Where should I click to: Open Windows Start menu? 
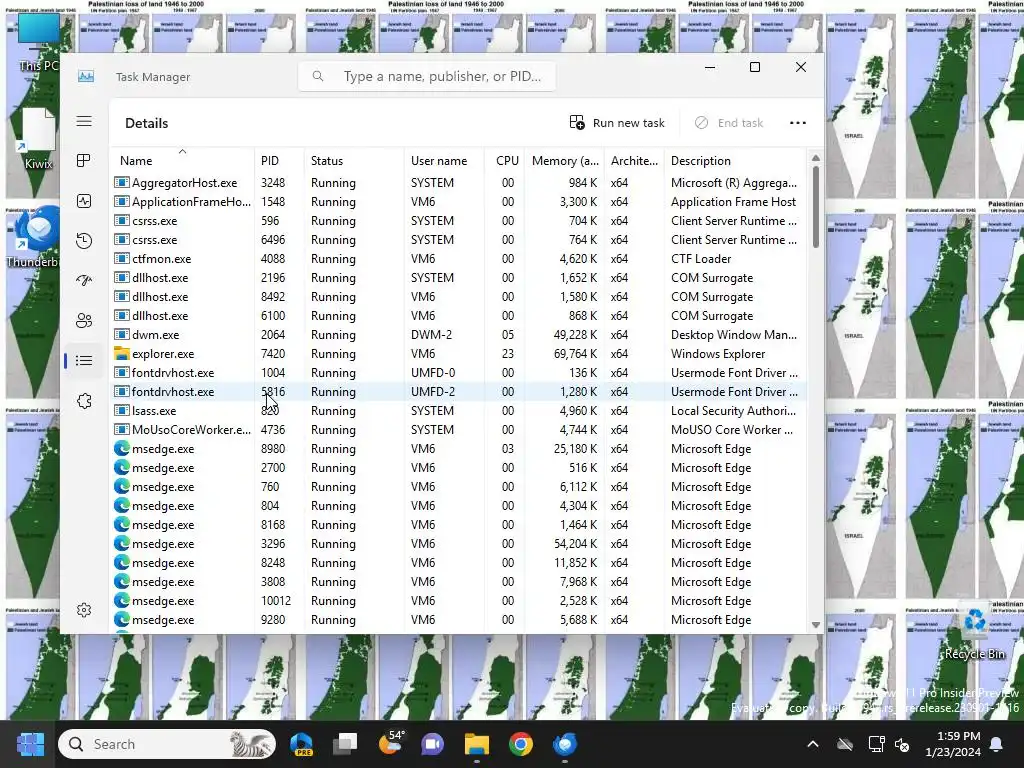click(x=30, y=744)
